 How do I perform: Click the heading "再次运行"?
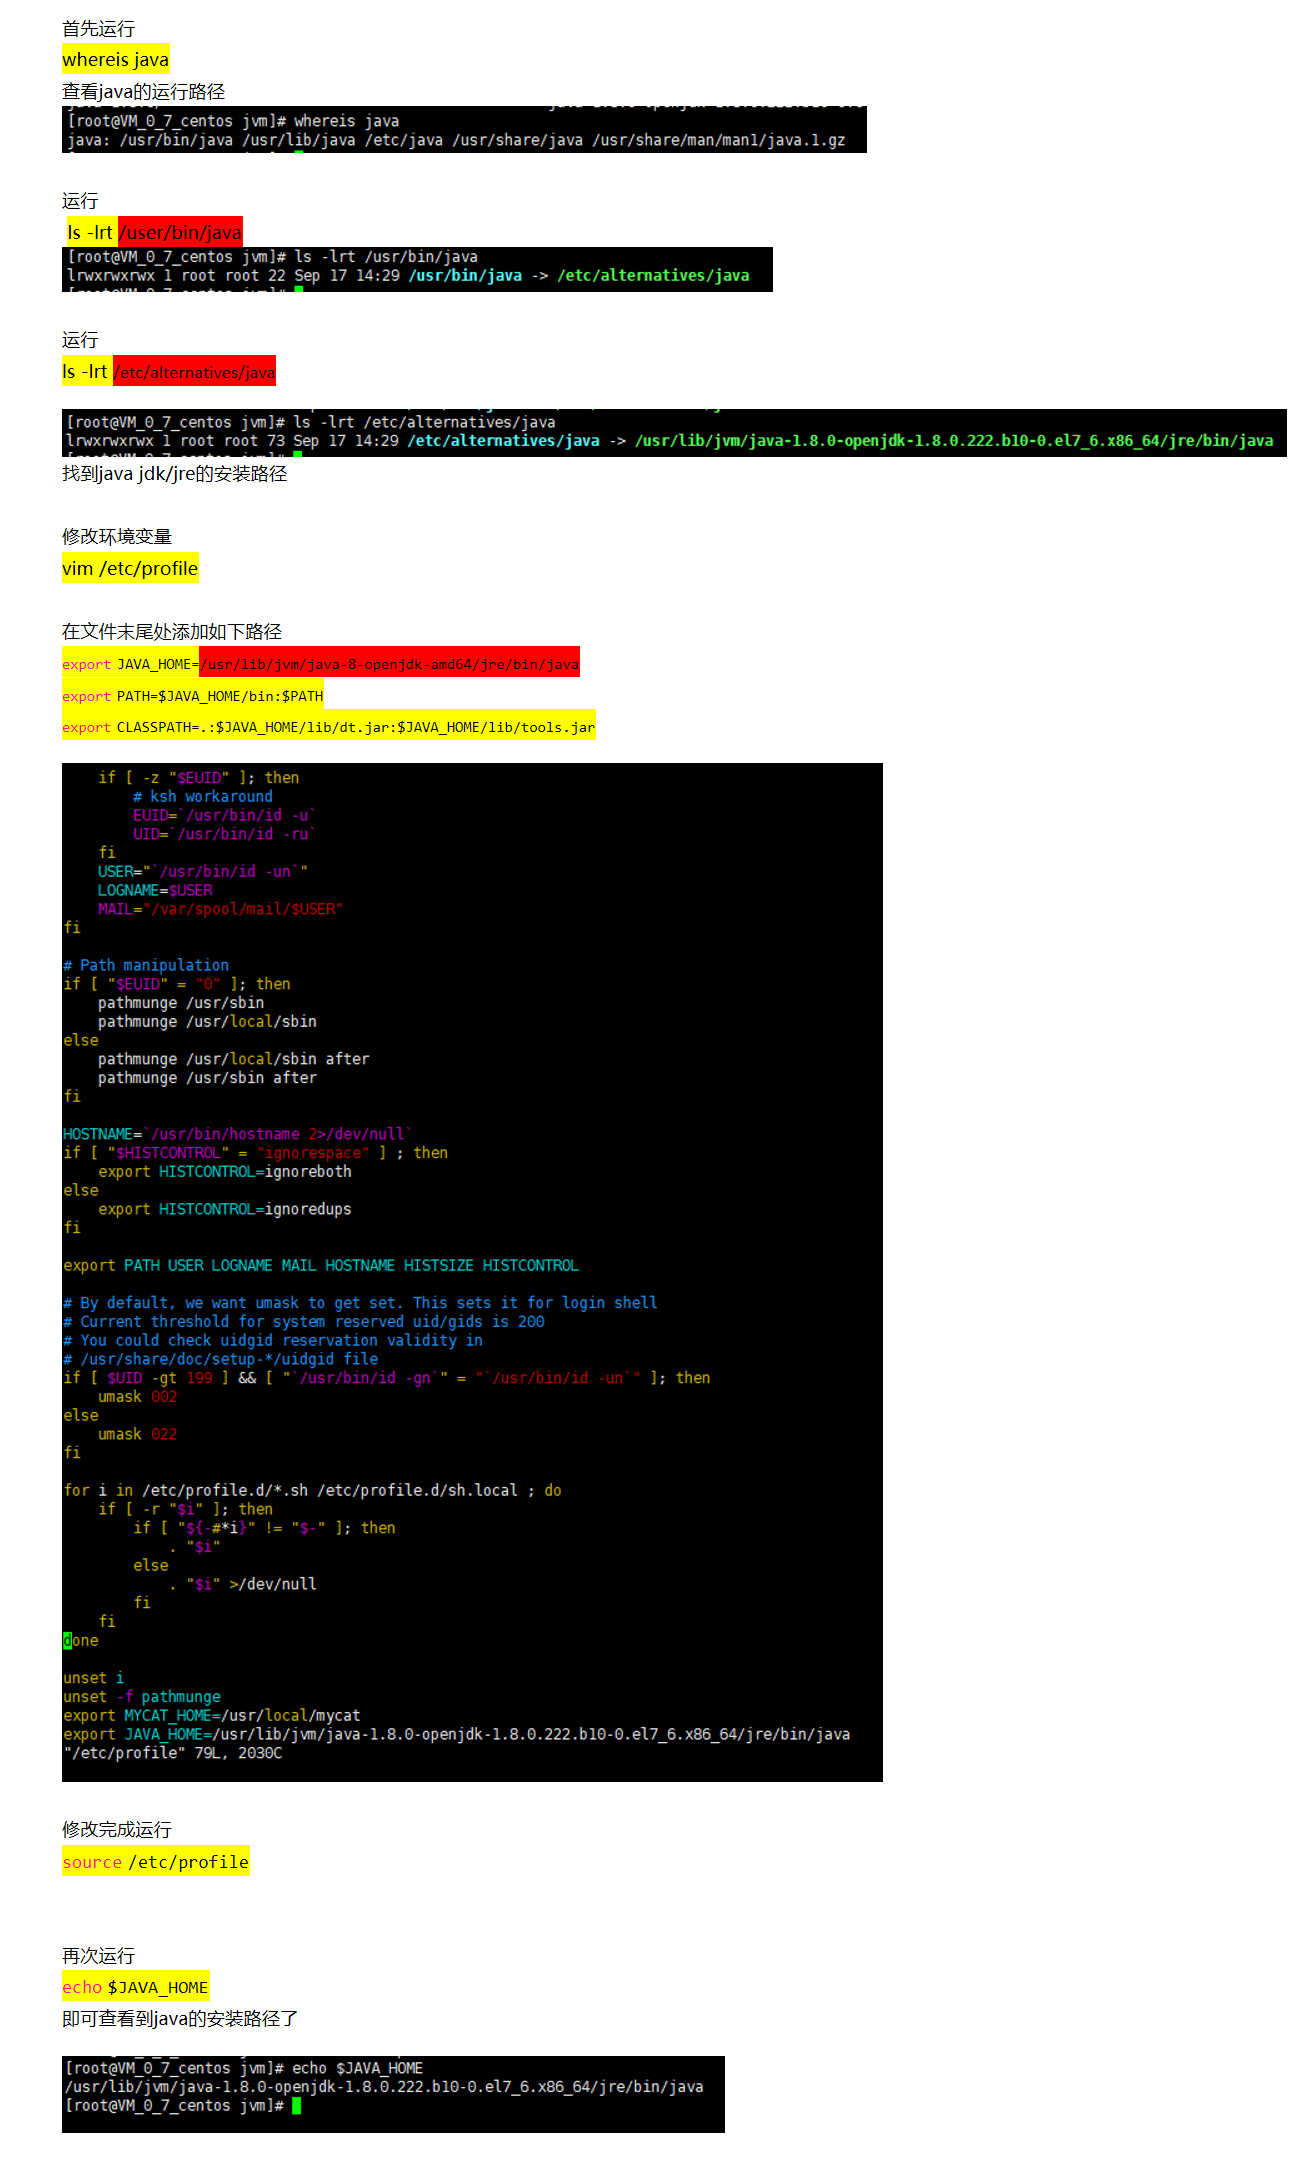click(98, 1955)
